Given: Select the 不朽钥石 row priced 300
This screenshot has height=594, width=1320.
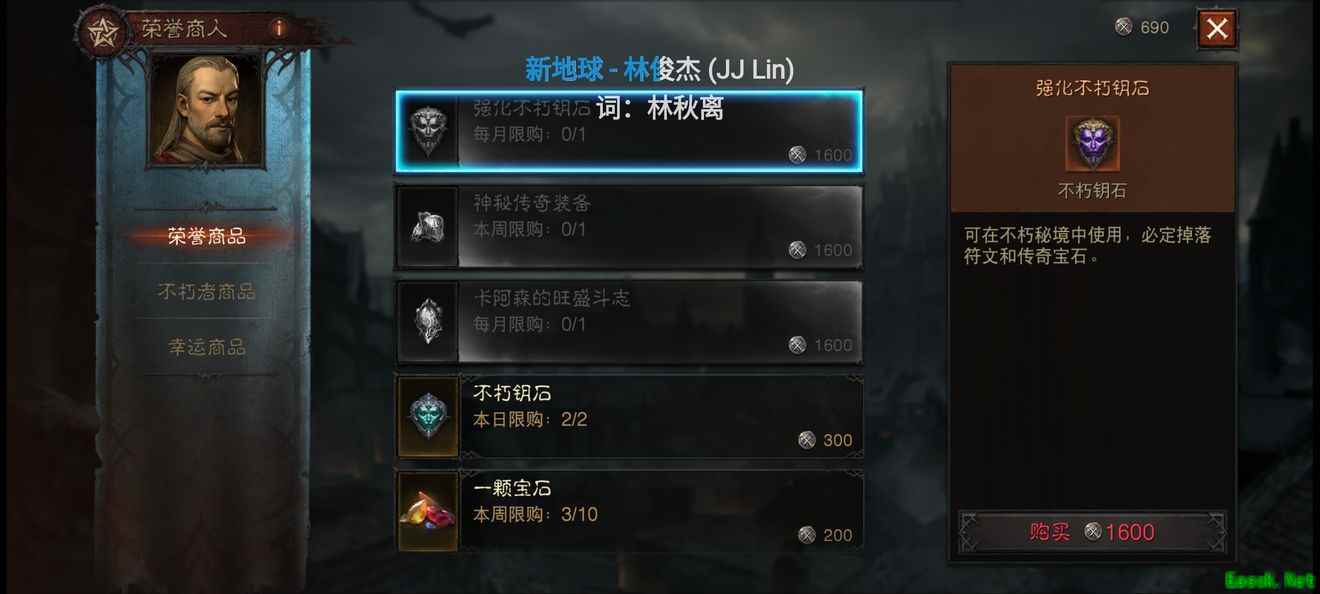Looking at the screenshot, I should (x=630, y=417).
